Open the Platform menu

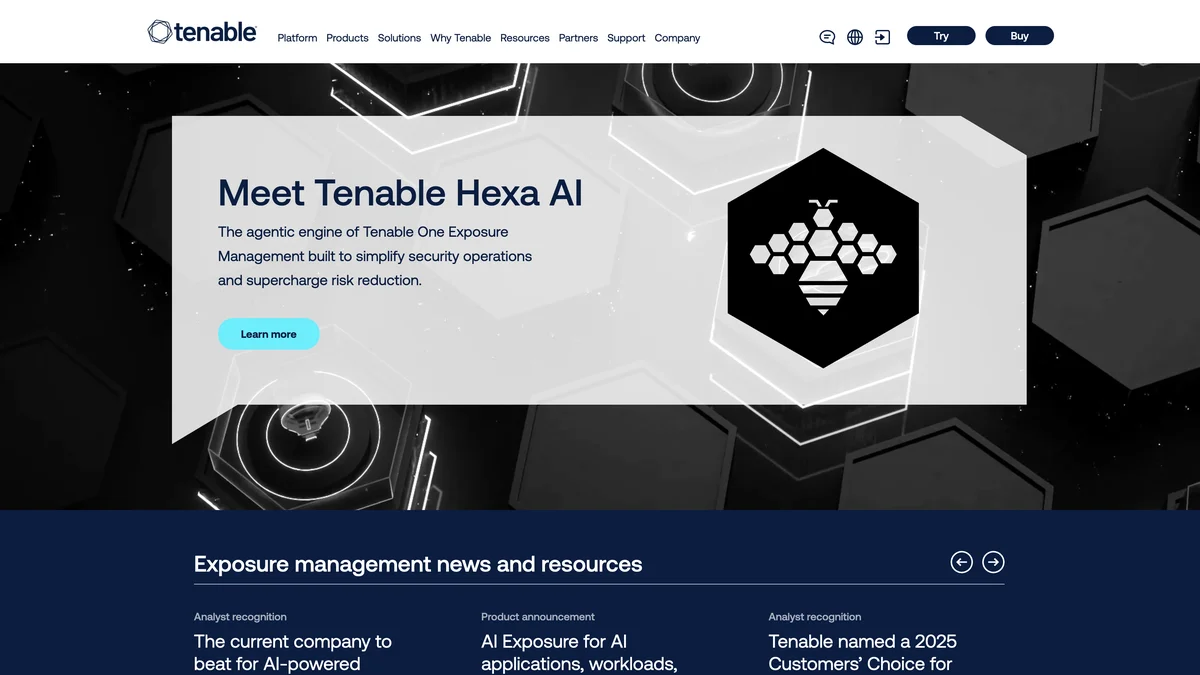(x=297, y=38)
